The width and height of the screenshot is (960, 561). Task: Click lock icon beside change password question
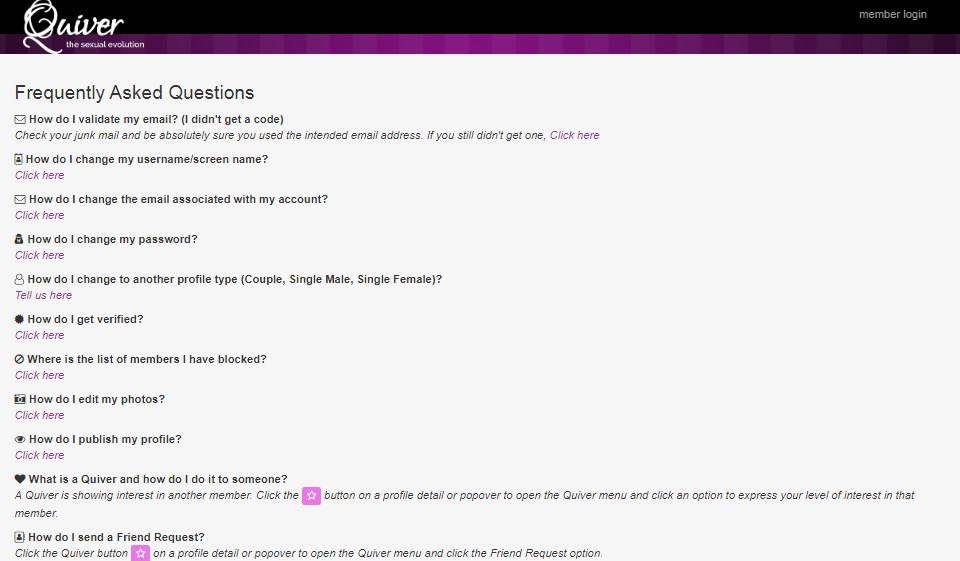[19, 239]
